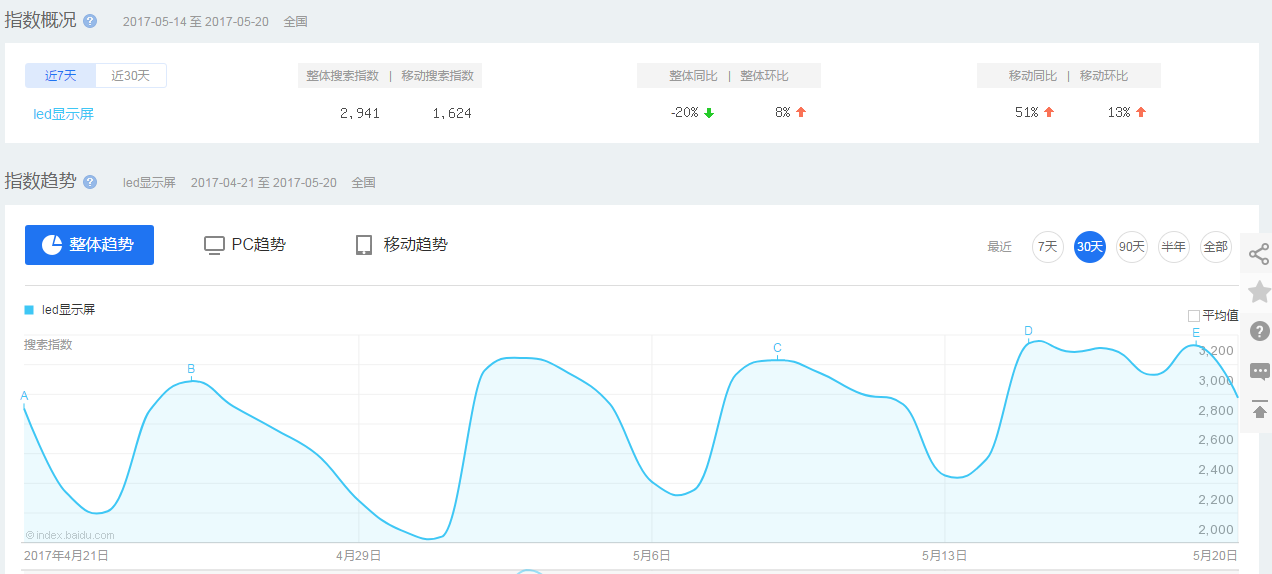
Task: Click the 5月13日 axis date label
Action: click(945, 555)
